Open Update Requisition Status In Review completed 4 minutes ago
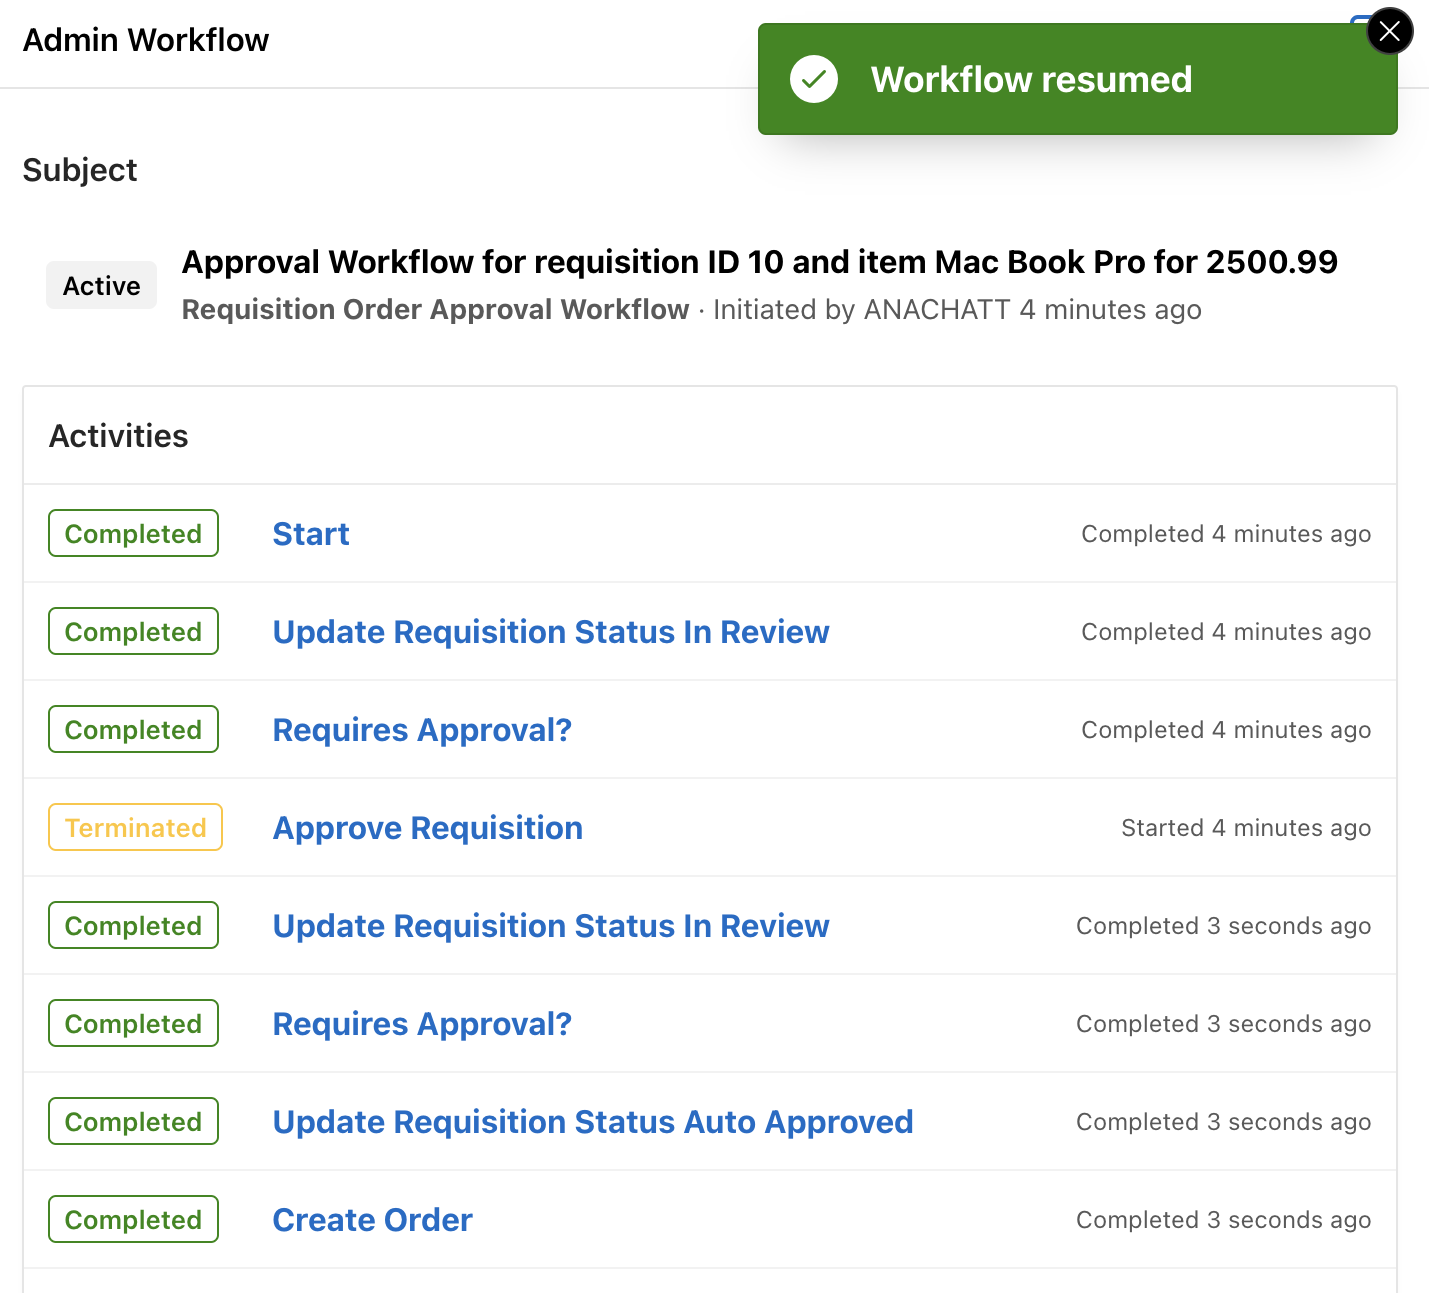Image resolution: width=1429 pixels, height=1293 pixels. (x=550, y=632)
